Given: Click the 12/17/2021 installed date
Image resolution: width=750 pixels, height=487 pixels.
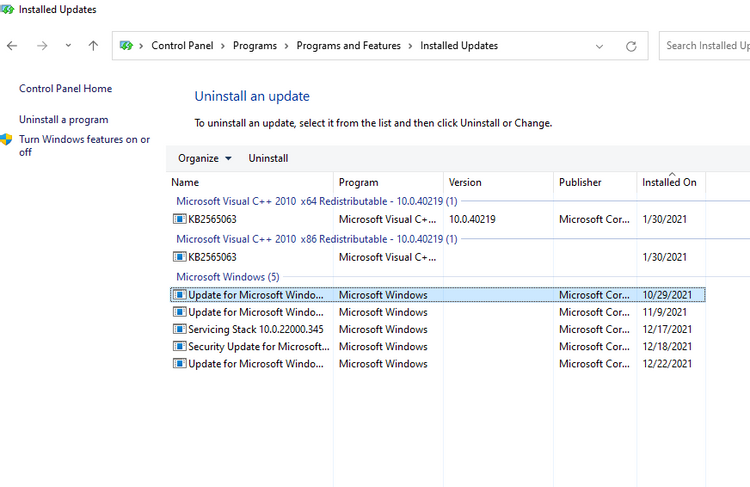Looking at the screenshot, I should tap(667, 329).
